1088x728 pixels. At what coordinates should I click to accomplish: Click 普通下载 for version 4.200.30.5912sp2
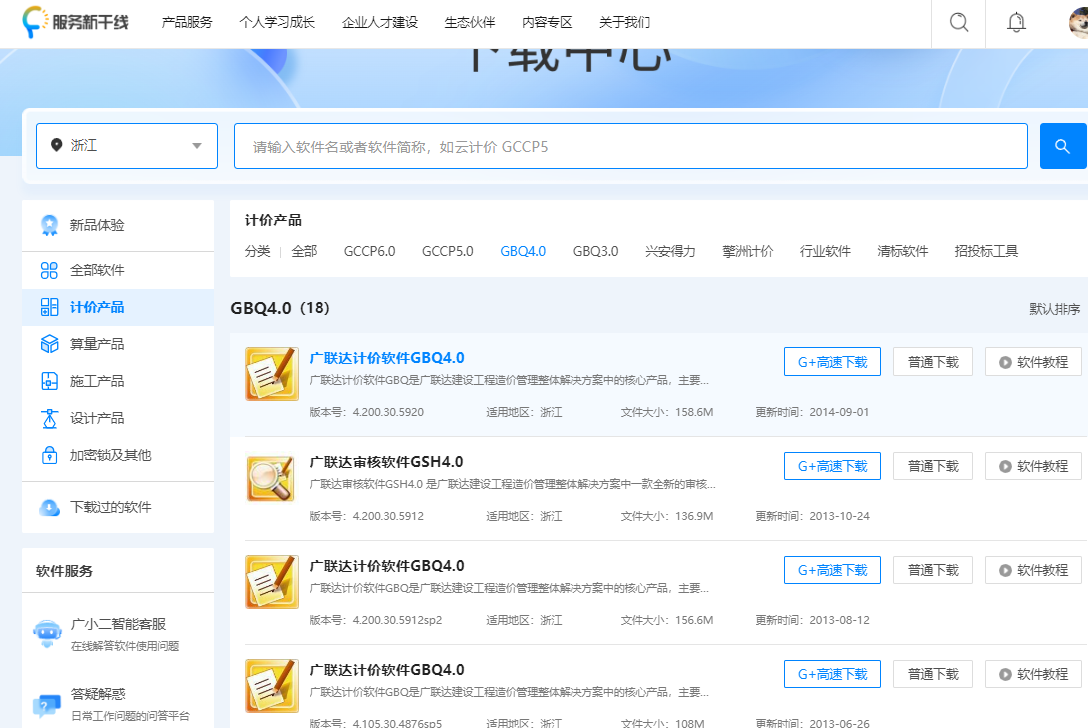click(x=933, y=570)
